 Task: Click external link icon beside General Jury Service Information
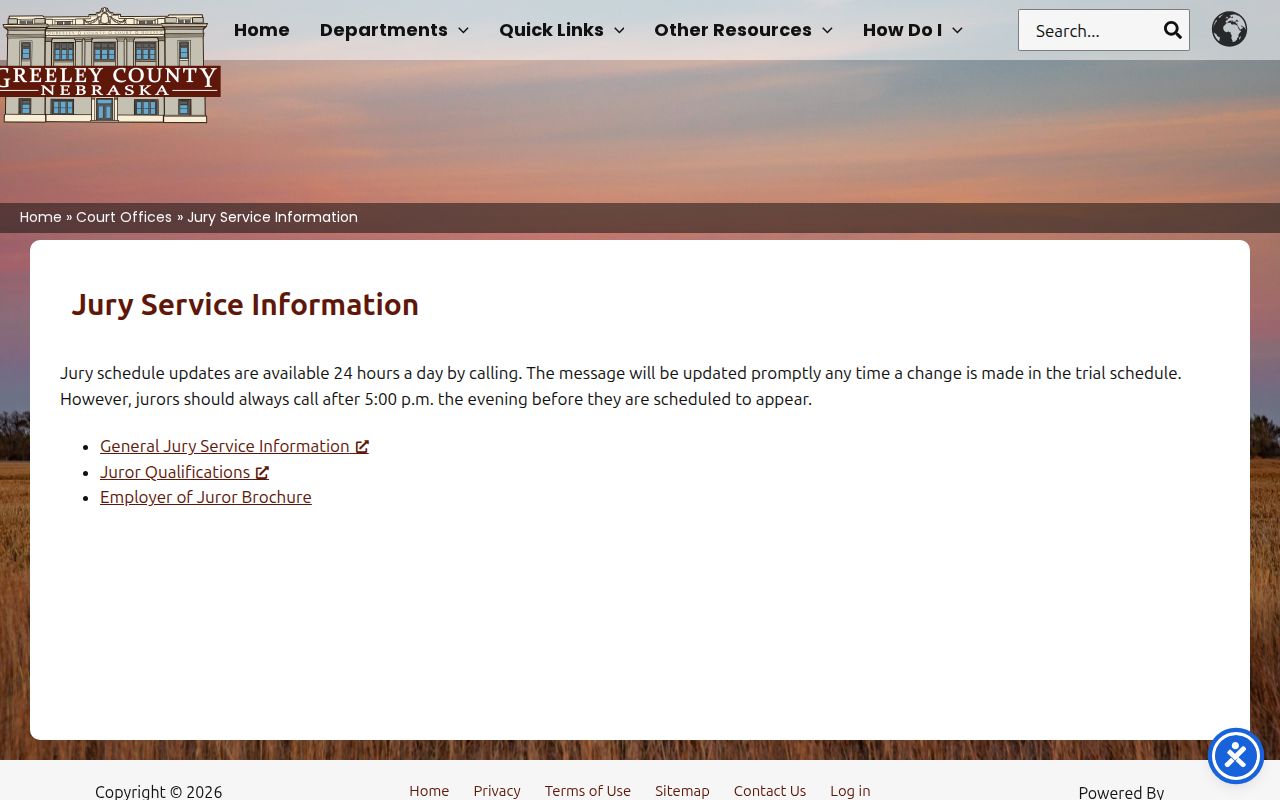pos(362,447)
